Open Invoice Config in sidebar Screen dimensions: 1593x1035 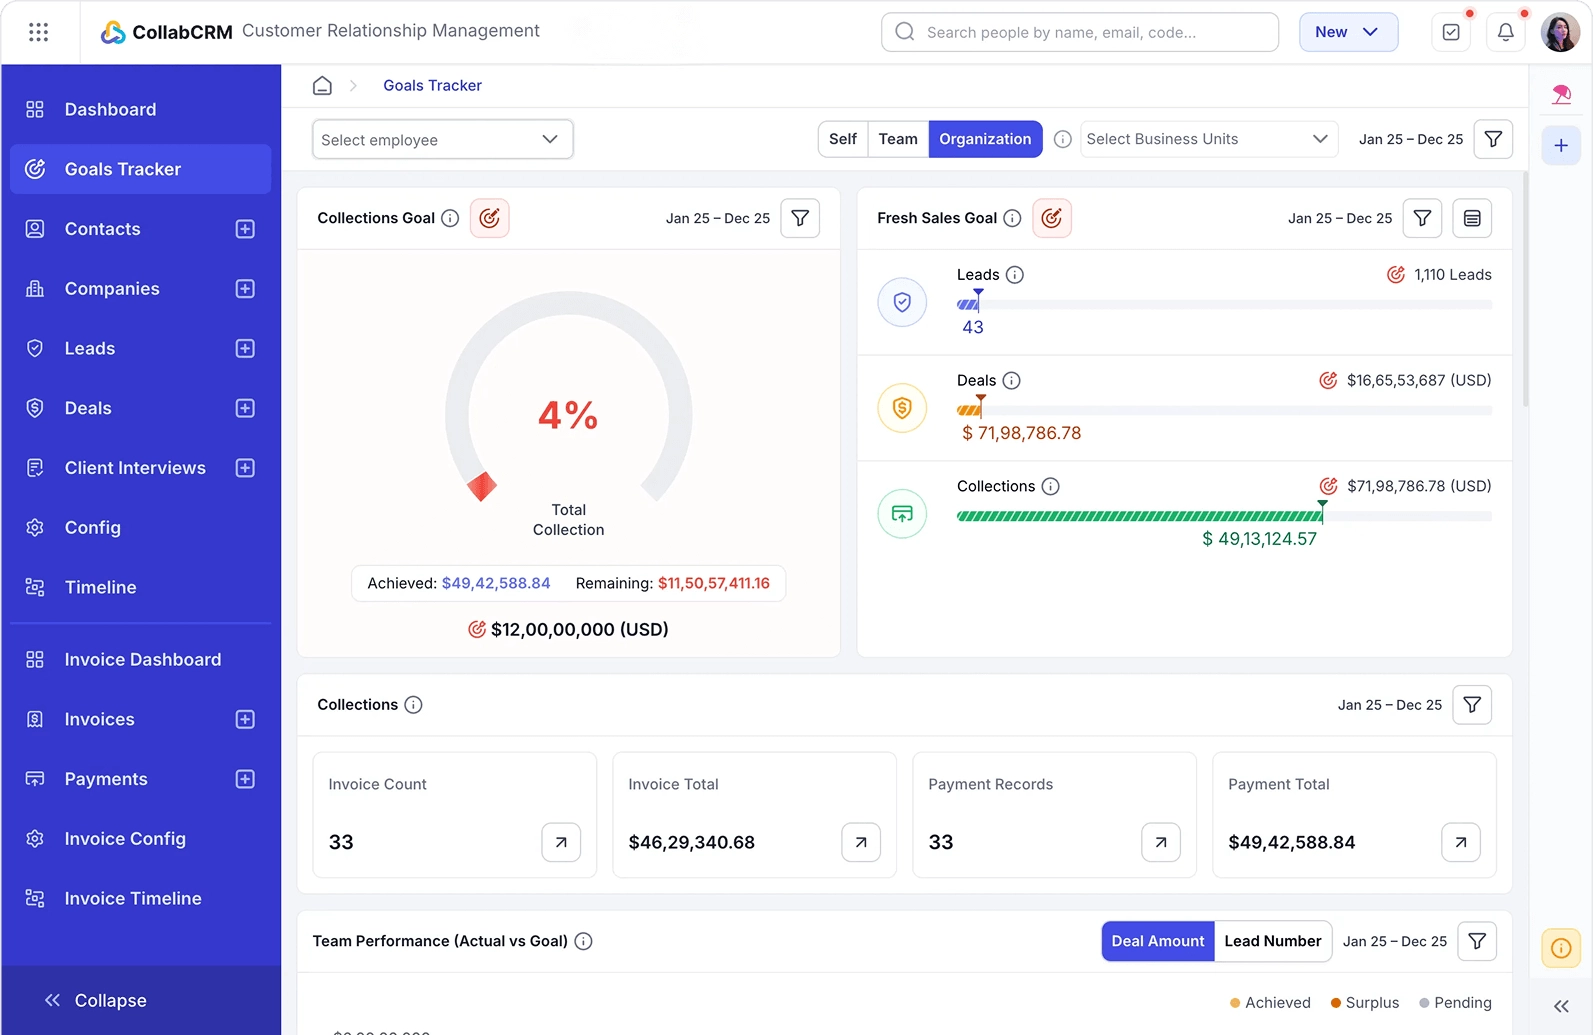(x=140, y=839)
